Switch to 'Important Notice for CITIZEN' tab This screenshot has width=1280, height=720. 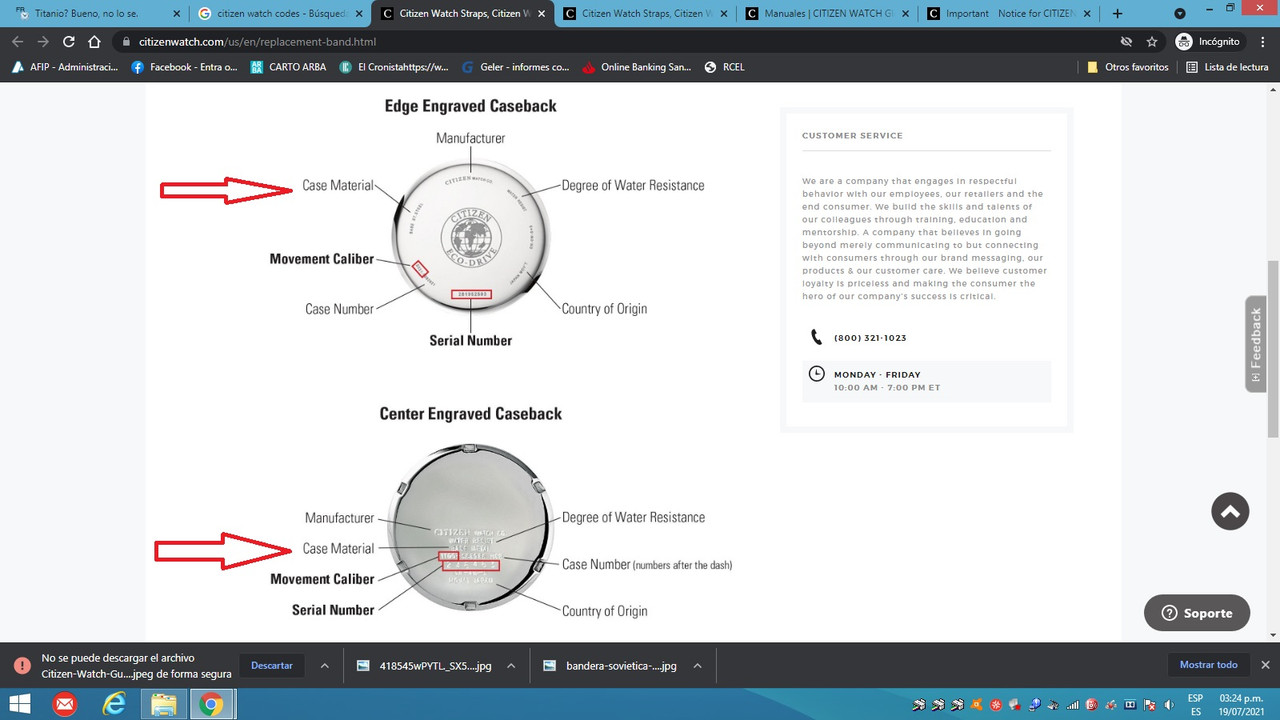[1008, 14]
